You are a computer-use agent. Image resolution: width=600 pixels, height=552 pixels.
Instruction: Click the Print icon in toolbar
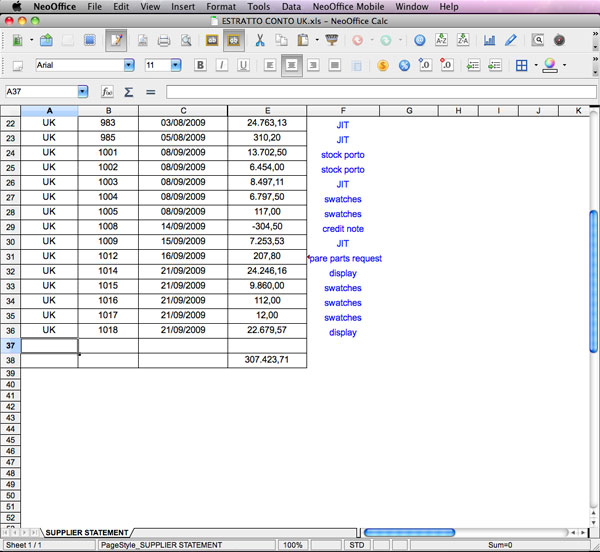pos(164,41)
